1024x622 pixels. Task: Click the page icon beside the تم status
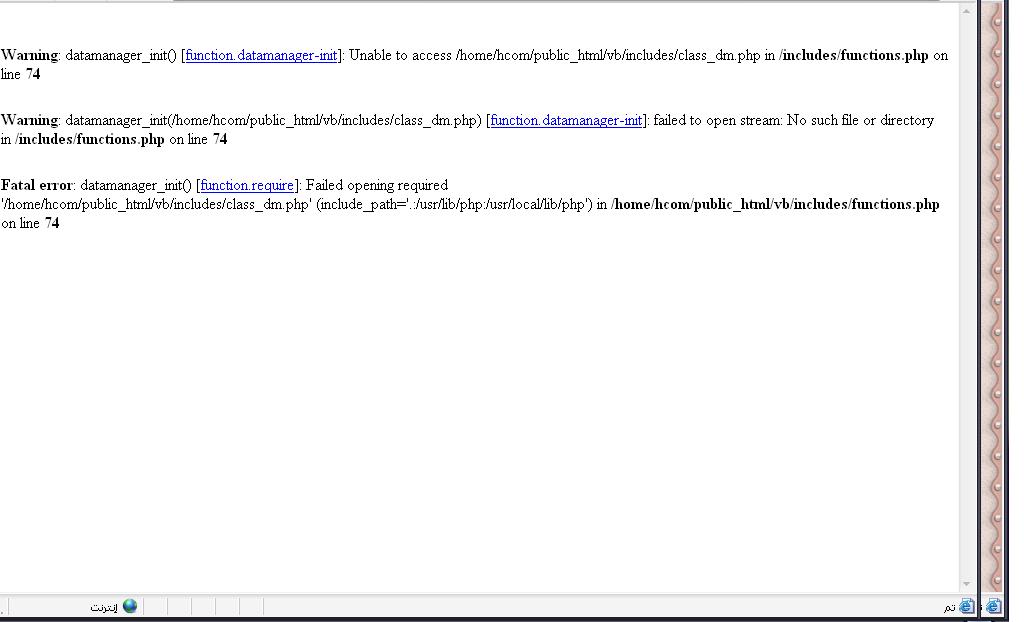pyautogui.click(x=966, y=606)
